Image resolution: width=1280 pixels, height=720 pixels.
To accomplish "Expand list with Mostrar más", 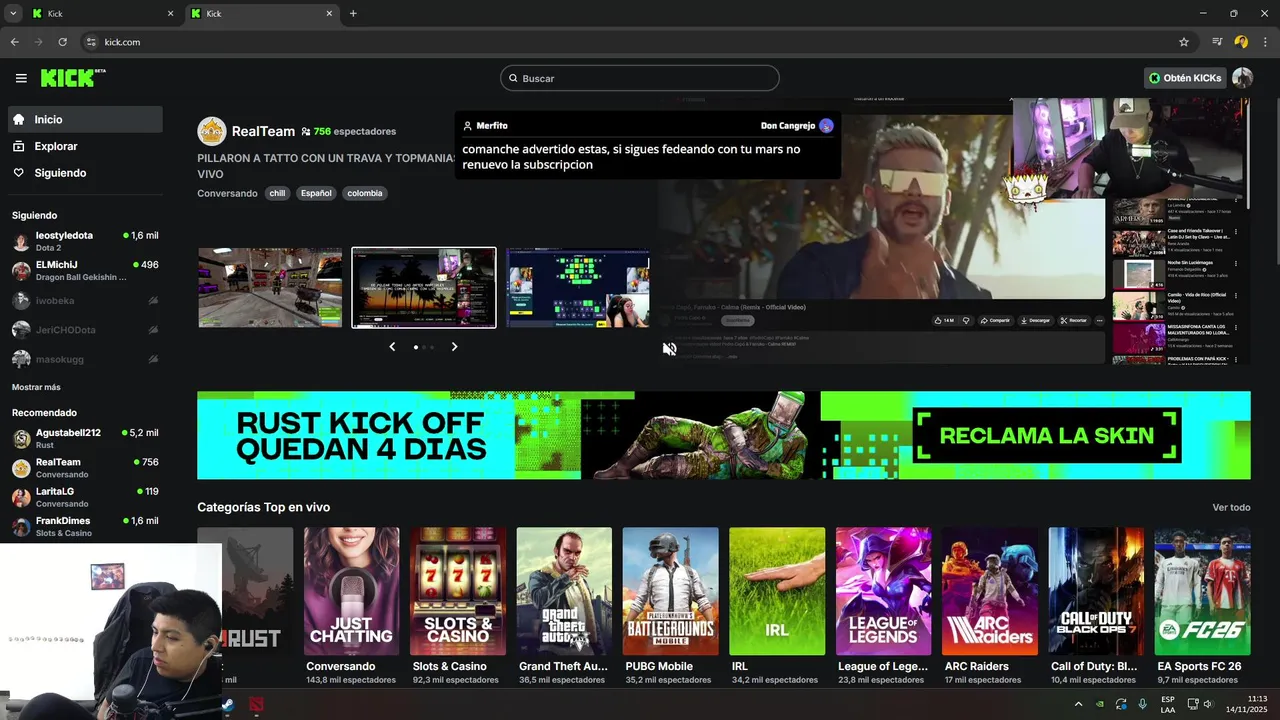I will tap(36, 387).
